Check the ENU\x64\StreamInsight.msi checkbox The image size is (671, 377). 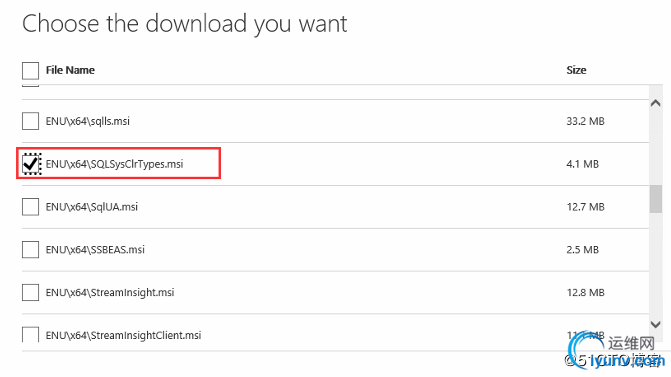(30, 292)
